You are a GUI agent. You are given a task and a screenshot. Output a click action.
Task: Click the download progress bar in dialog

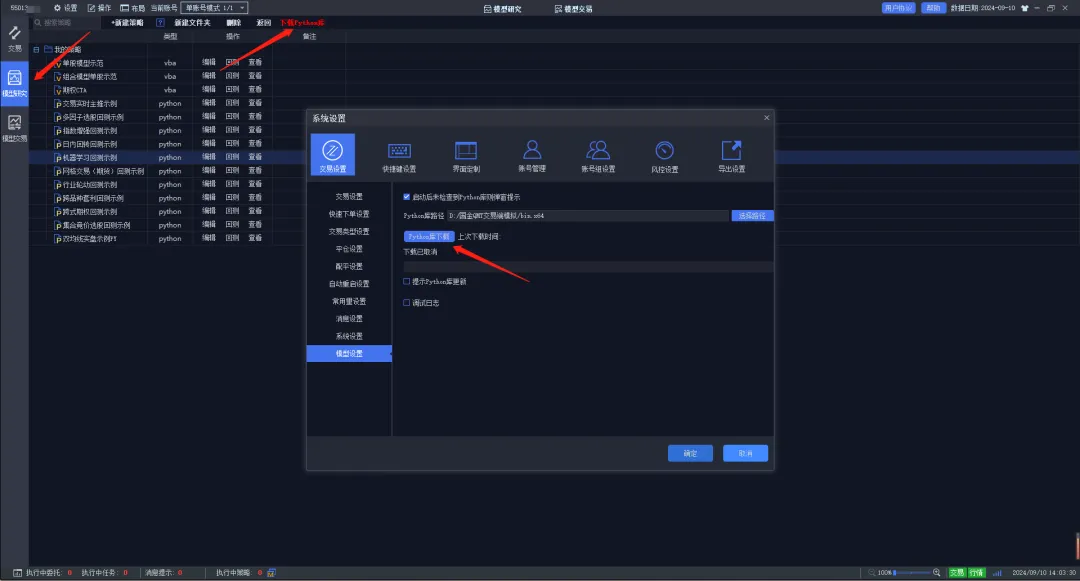(588, 266)
